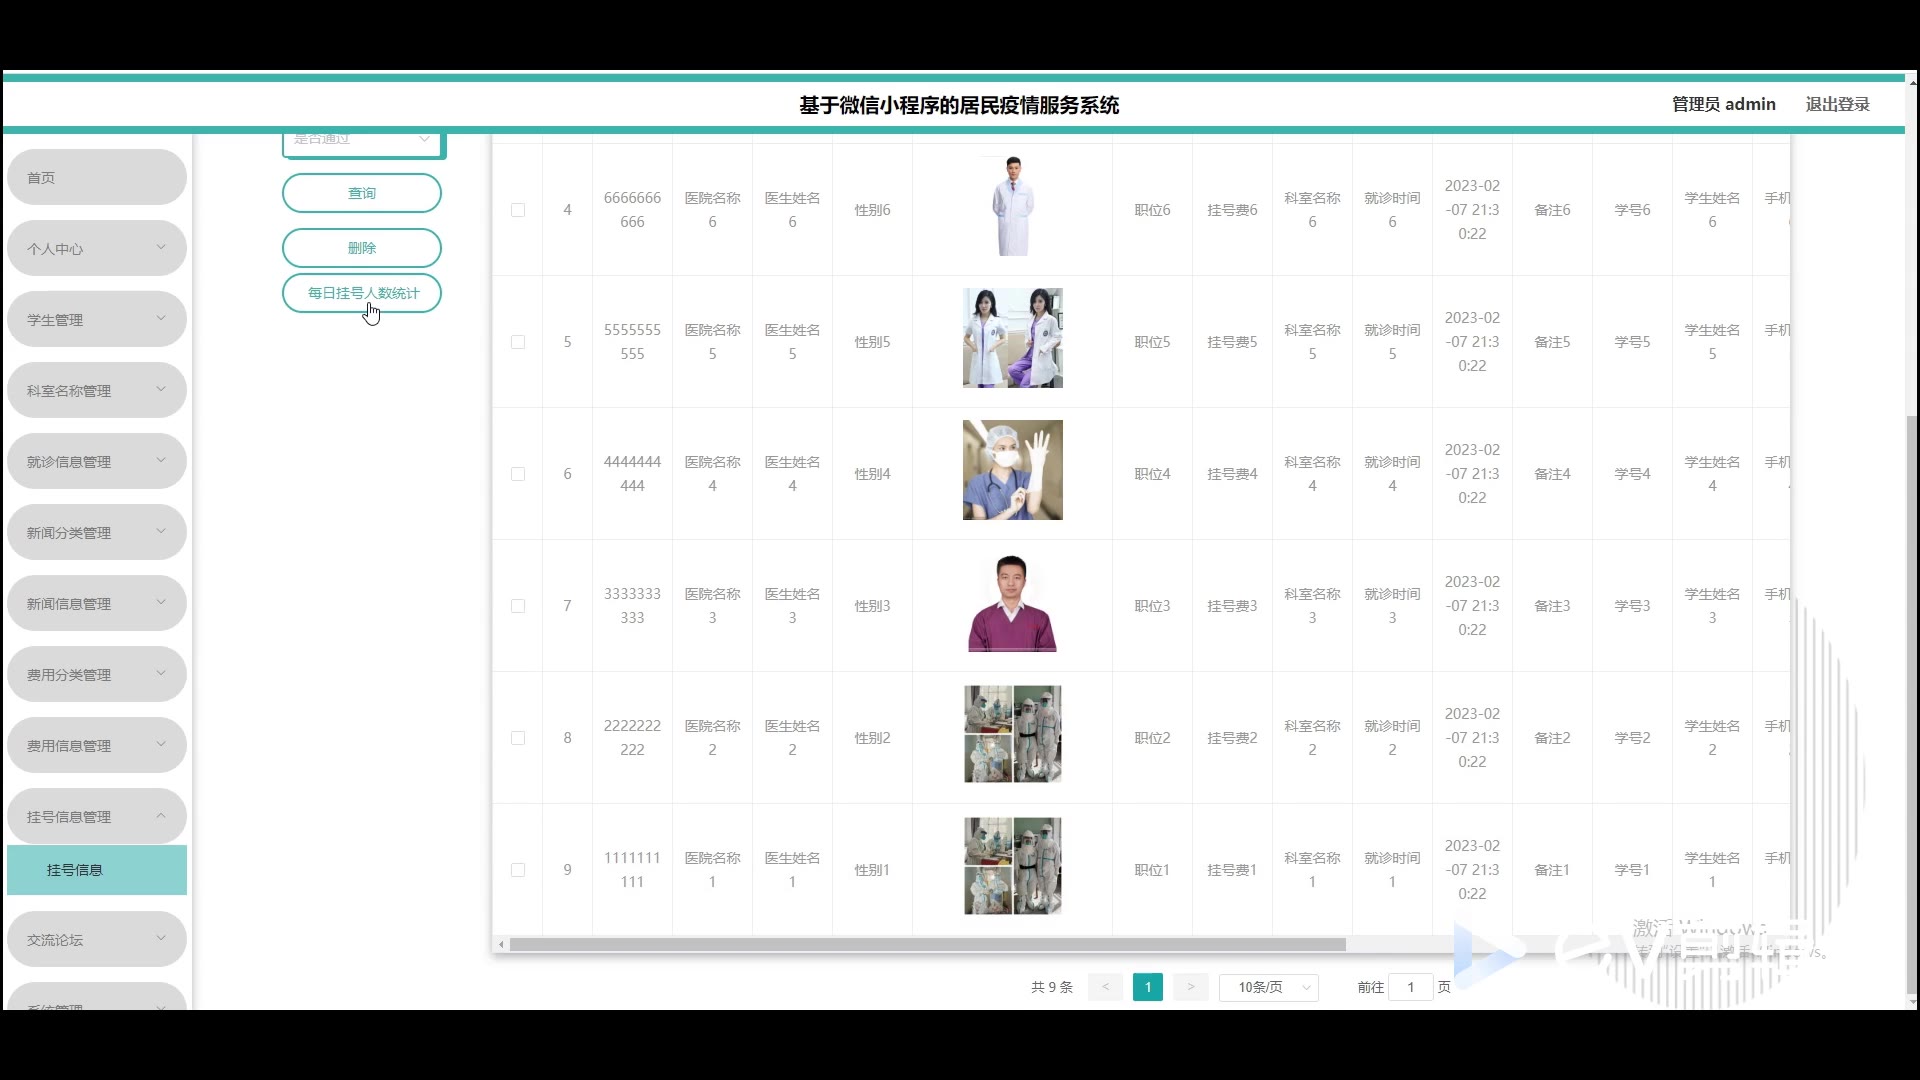Open protective suit photo in row 8
Image resolution: width=1920 pixels, height=1080 pixels.
1012,734
